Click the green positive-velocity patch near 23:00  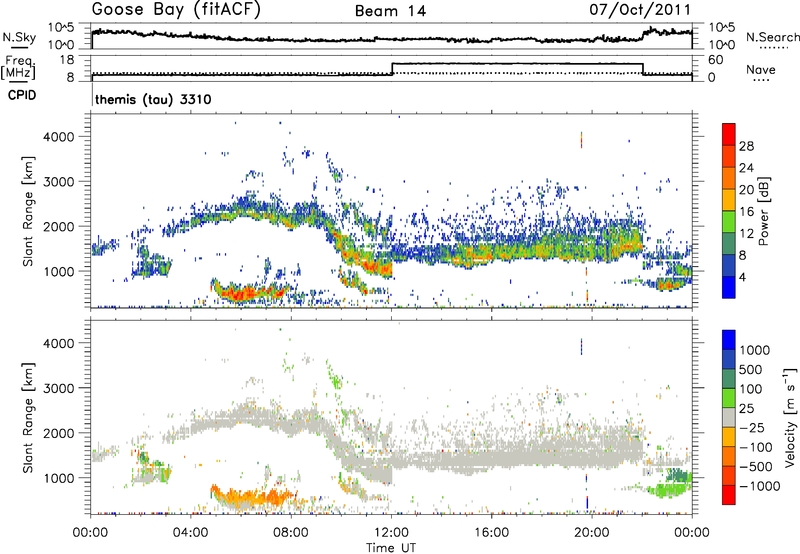click(667, 491)
